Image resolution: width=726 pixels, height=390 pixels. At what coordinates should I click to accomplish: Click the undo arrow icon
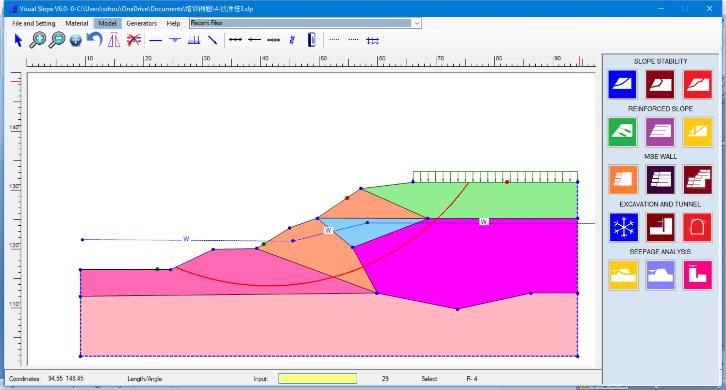94,40
